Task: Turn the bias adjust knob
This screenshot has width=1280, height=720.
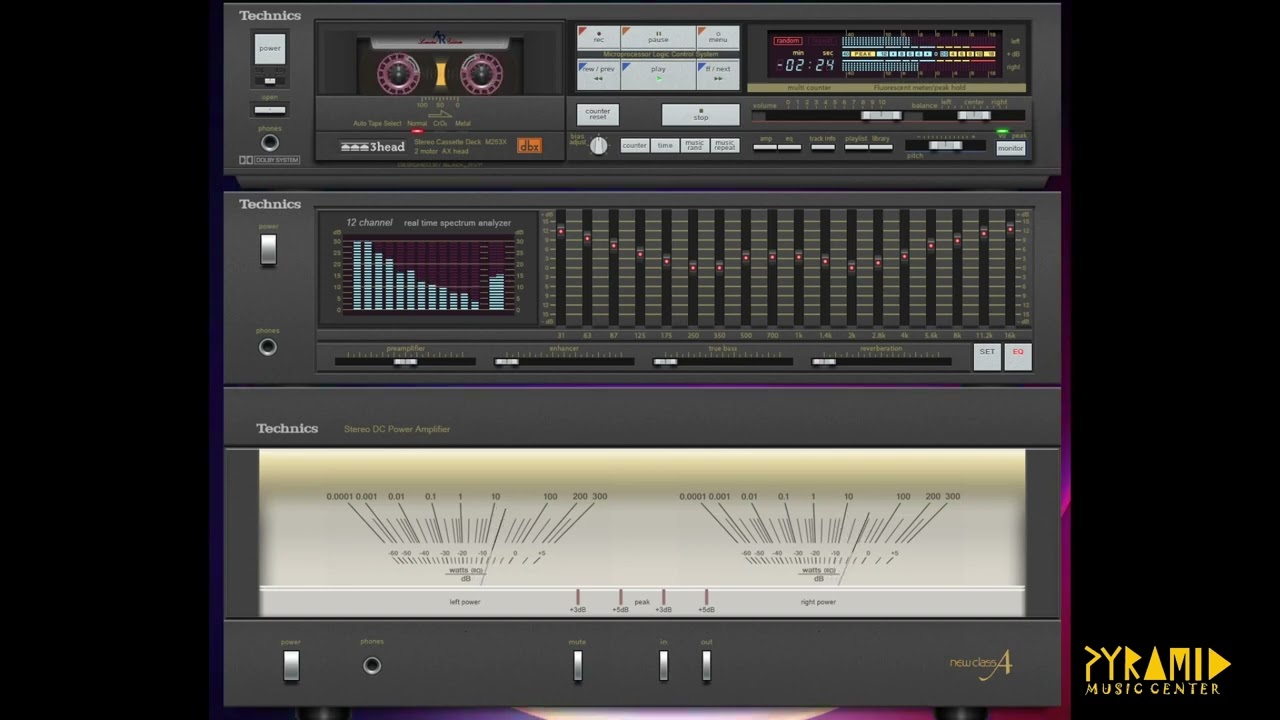Action: click(x=598, y=146)
